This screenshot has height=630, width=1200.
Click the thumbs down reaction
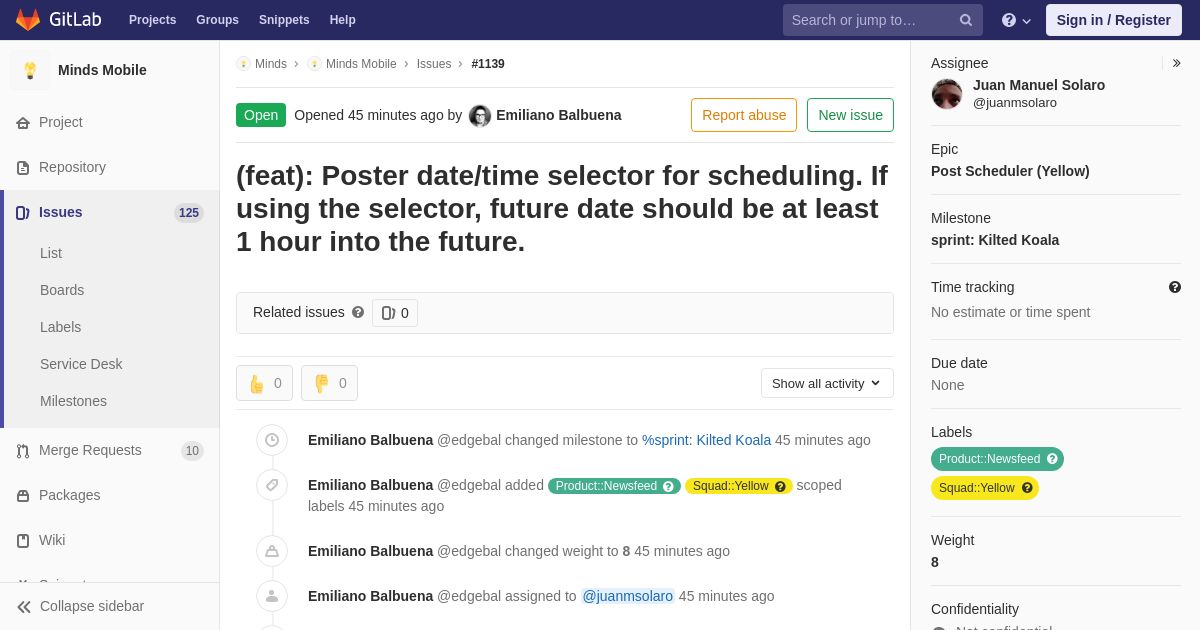click(x=329, y=383)
